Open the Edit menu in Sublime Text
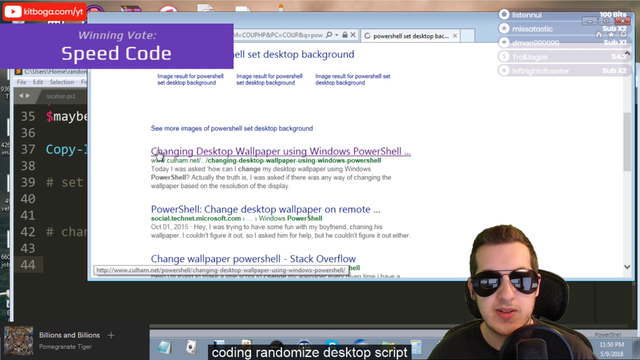Viewport: 640px width, 360px height. click(x=38, y=82)
